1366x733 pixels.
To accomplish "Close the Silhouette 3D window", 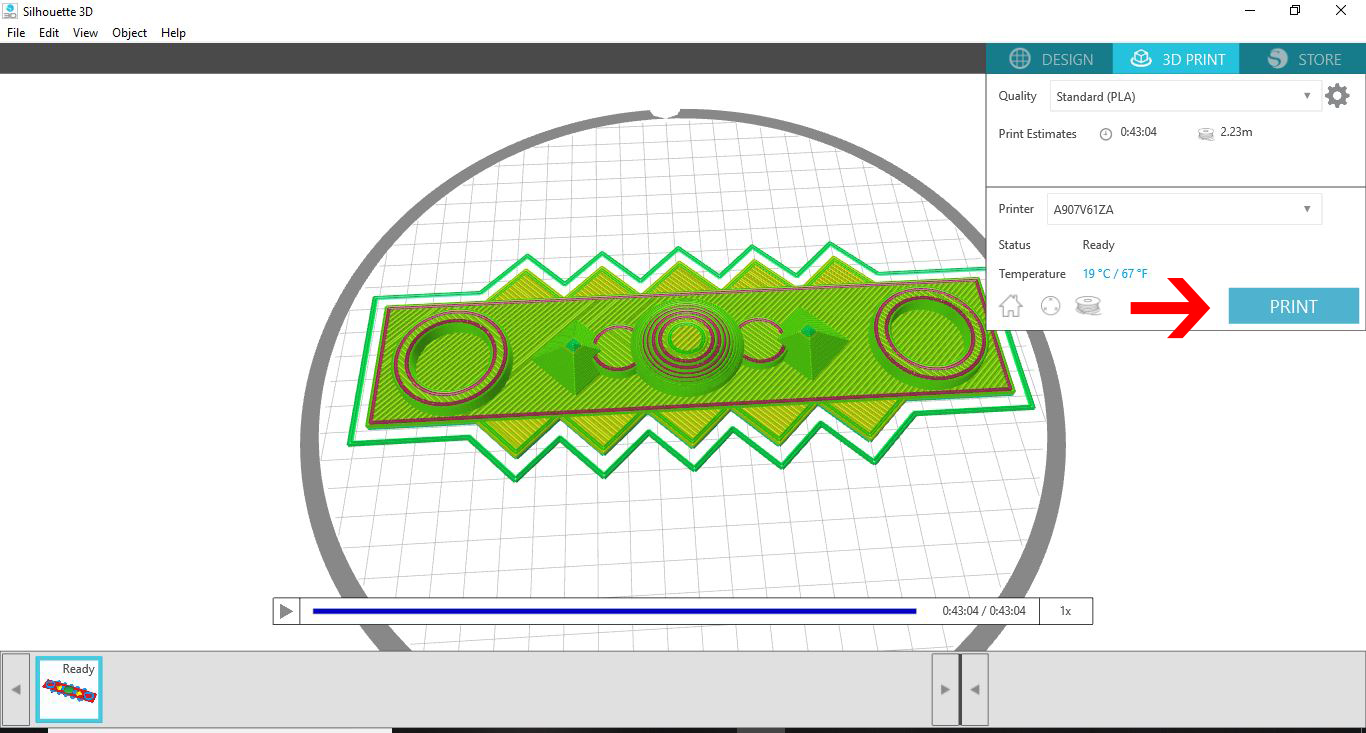I will click(1341, 11).
